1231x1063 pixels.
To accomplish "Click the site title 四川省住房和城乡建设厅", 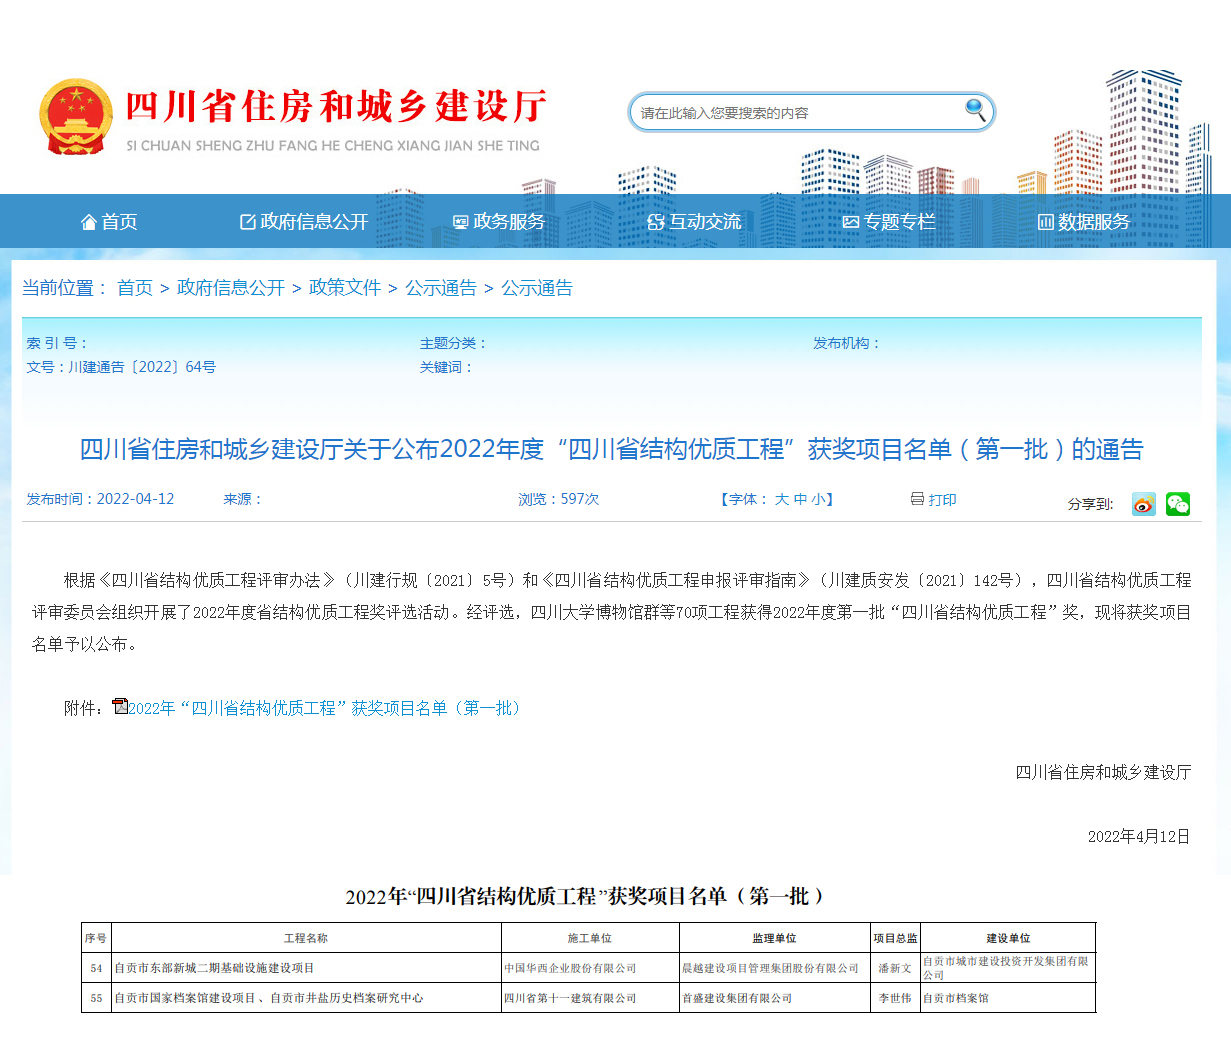I will click(x=337, y=106).
